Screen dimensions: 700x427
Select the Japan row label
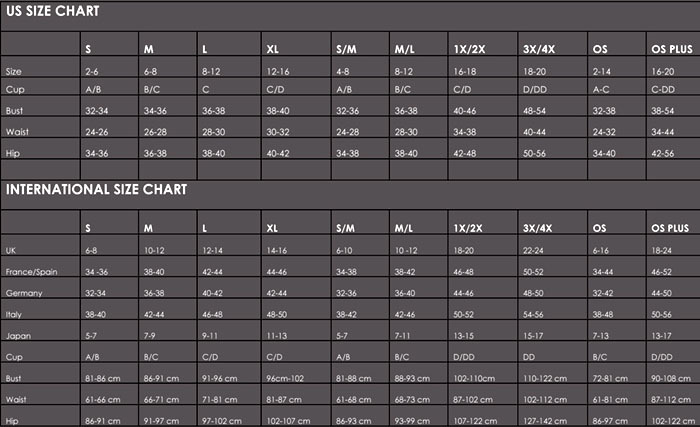coord(18,336)
